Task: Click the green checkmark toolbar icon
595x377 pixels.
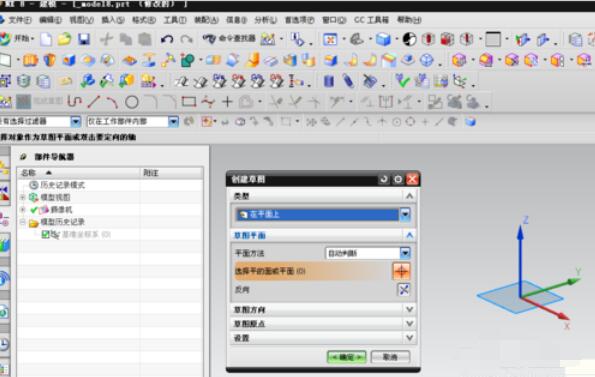Action: point(402,80)
